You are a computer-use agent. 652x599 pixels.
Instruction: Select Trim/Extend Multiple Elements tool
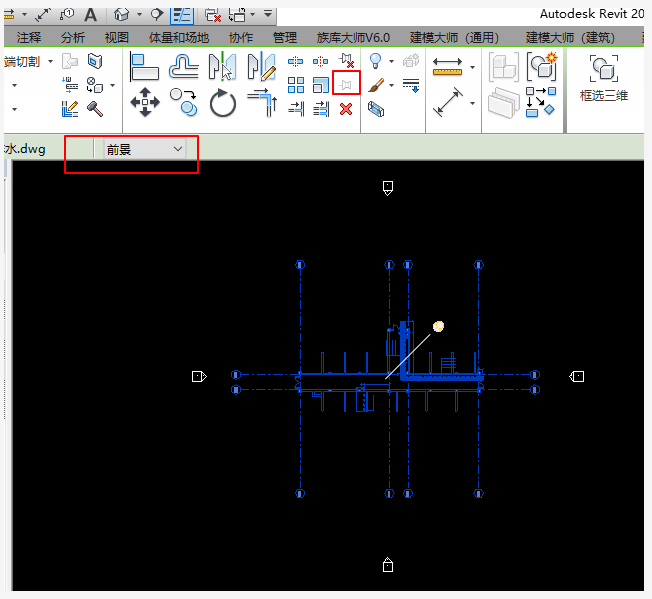click(x=321, y=109)
